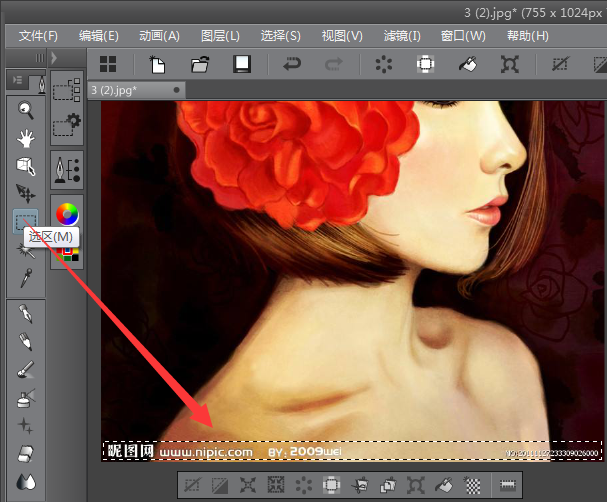Click the Open file folder icon
The image size is (607, 502).
pos(199,64)
